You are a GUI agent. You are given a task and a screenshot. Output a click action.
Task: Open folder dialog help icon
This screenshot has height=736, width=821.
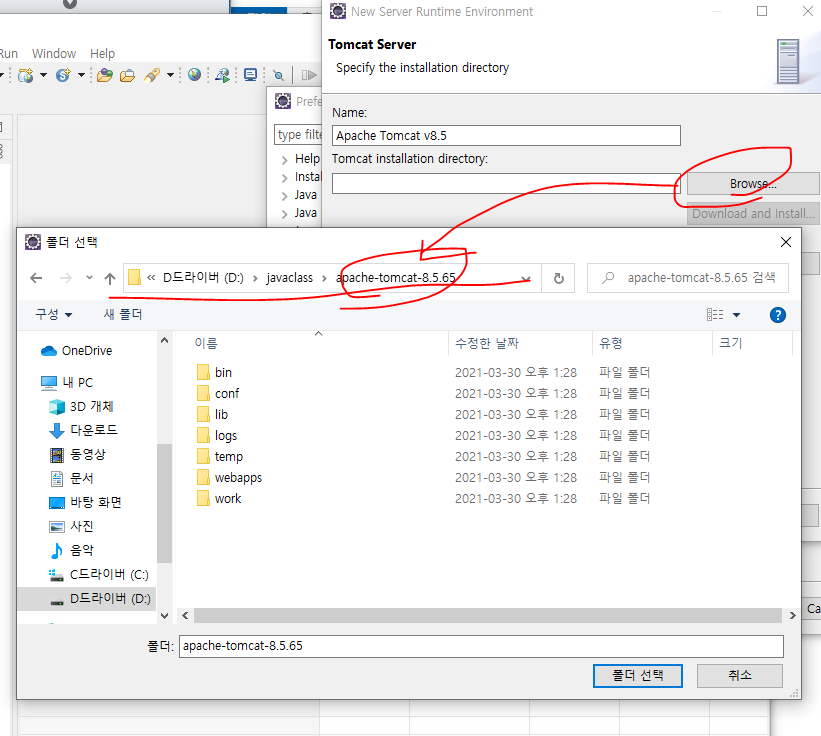tap(778, 315)
